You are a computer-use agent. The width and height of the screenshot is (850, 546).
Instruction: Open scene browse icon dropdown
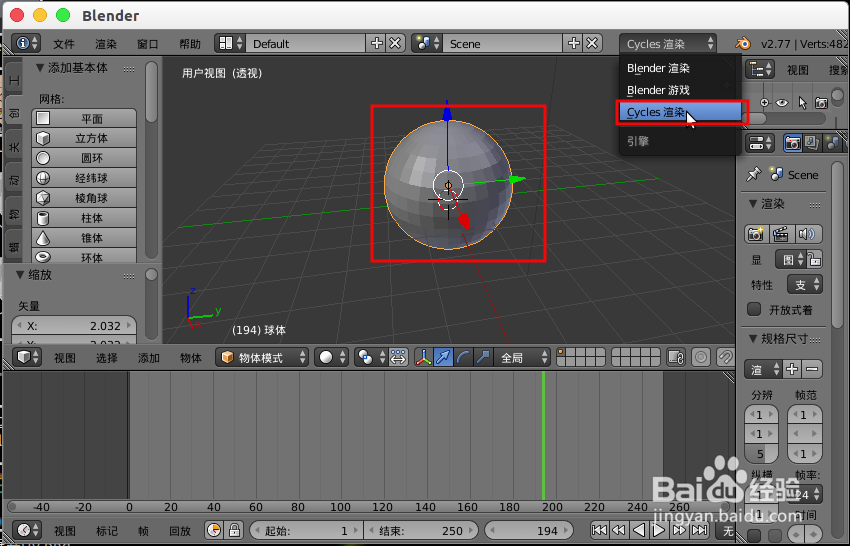(x=427, y=43)
